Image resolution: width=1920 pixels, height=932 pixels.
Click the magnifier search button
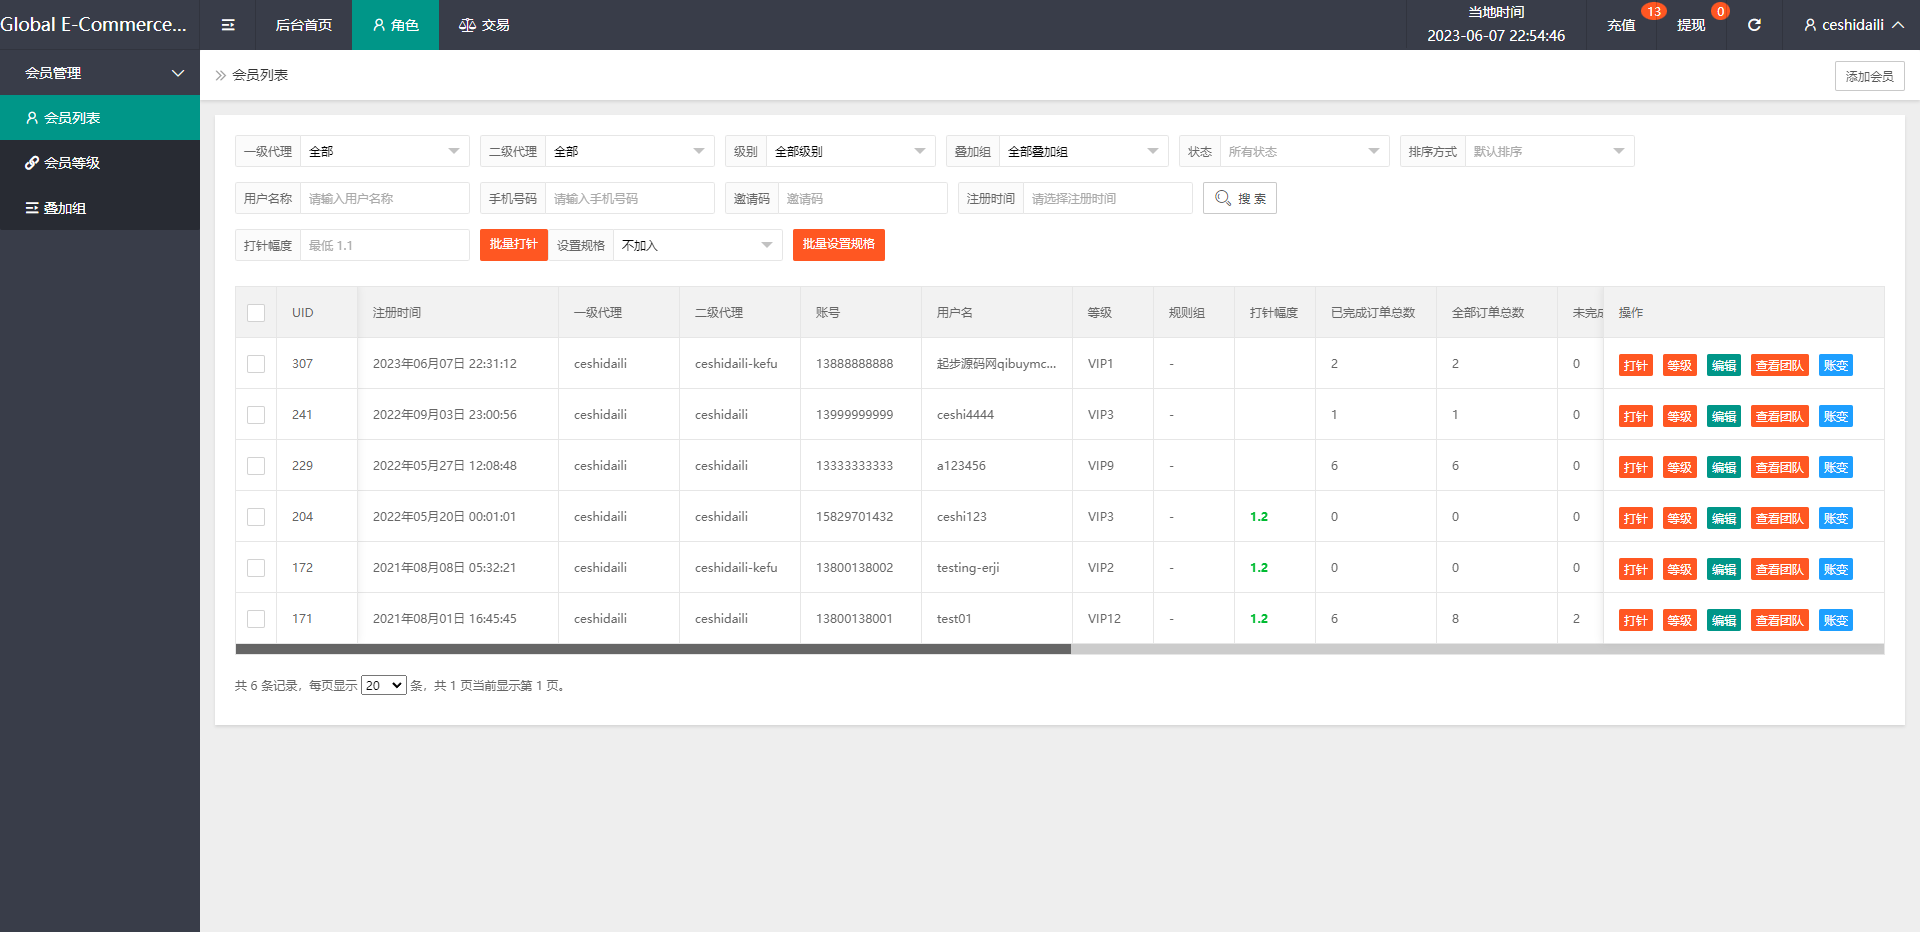1239,198
